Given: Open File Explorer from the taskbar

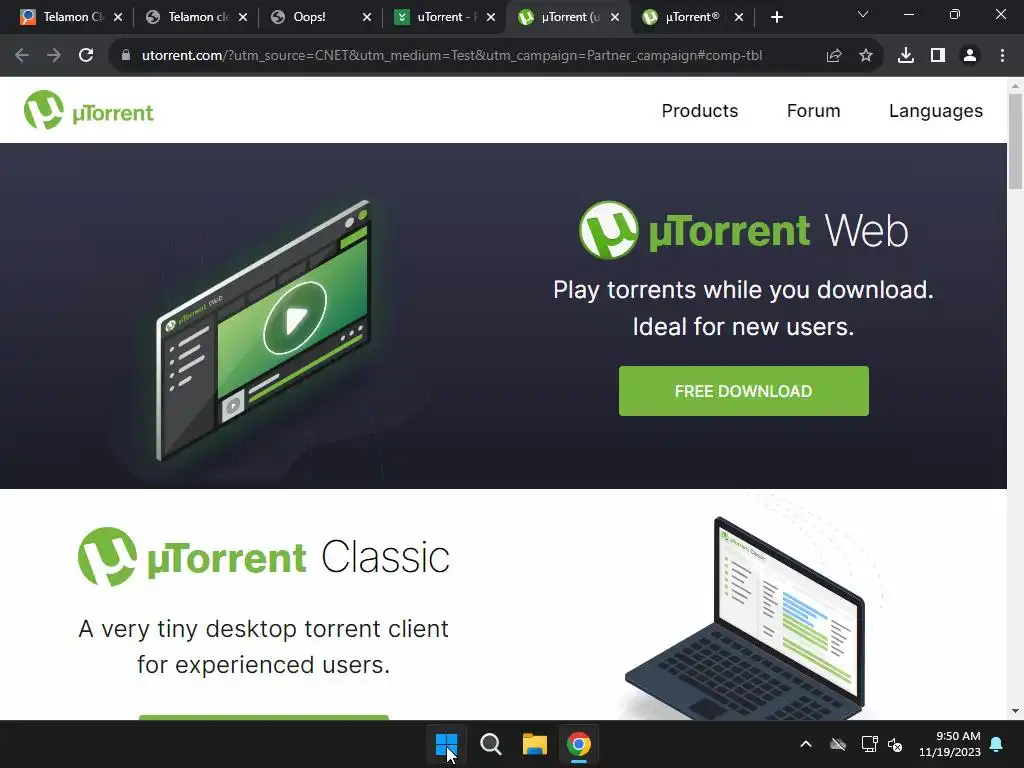Looking at the screenshot, I should click(x=534, y=744).
